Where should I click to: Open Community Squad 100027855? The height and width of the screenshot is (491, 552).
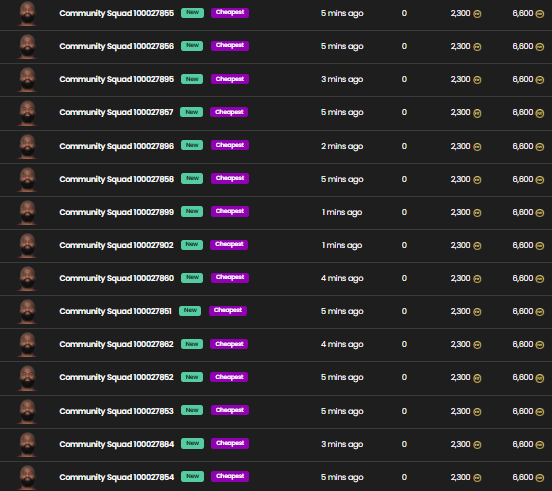click(117, 13)
